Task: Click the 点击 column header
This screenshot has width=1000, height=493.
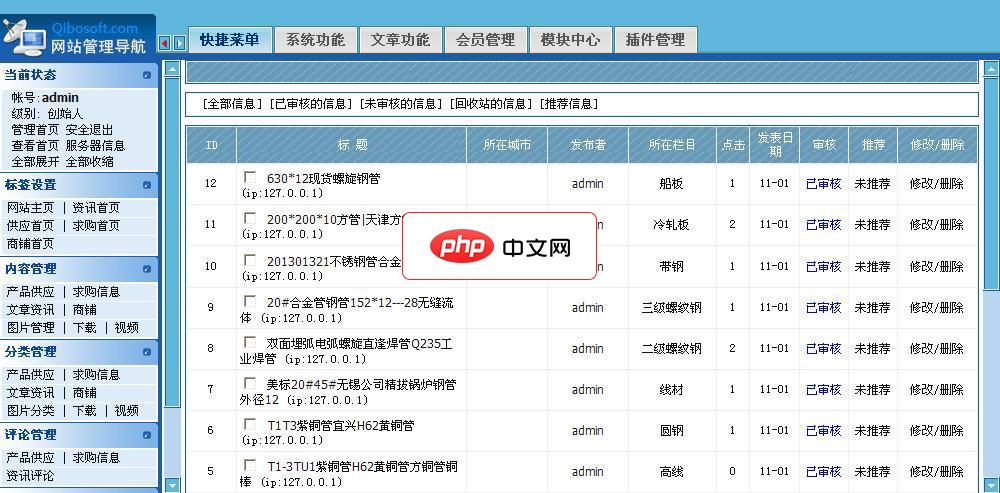Action: pos(733,145)
